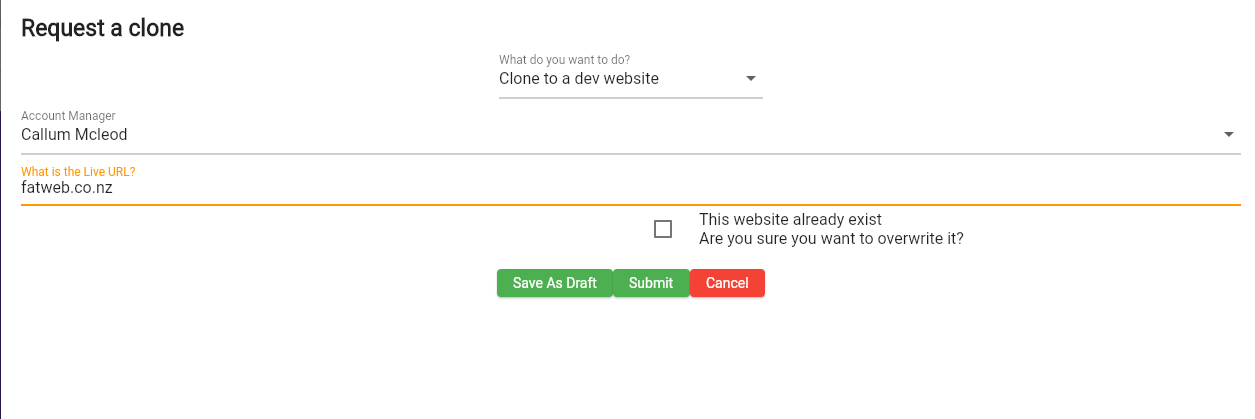1255x419 pixels.
Task: Submit the clone request
Action: coord(650,283)
